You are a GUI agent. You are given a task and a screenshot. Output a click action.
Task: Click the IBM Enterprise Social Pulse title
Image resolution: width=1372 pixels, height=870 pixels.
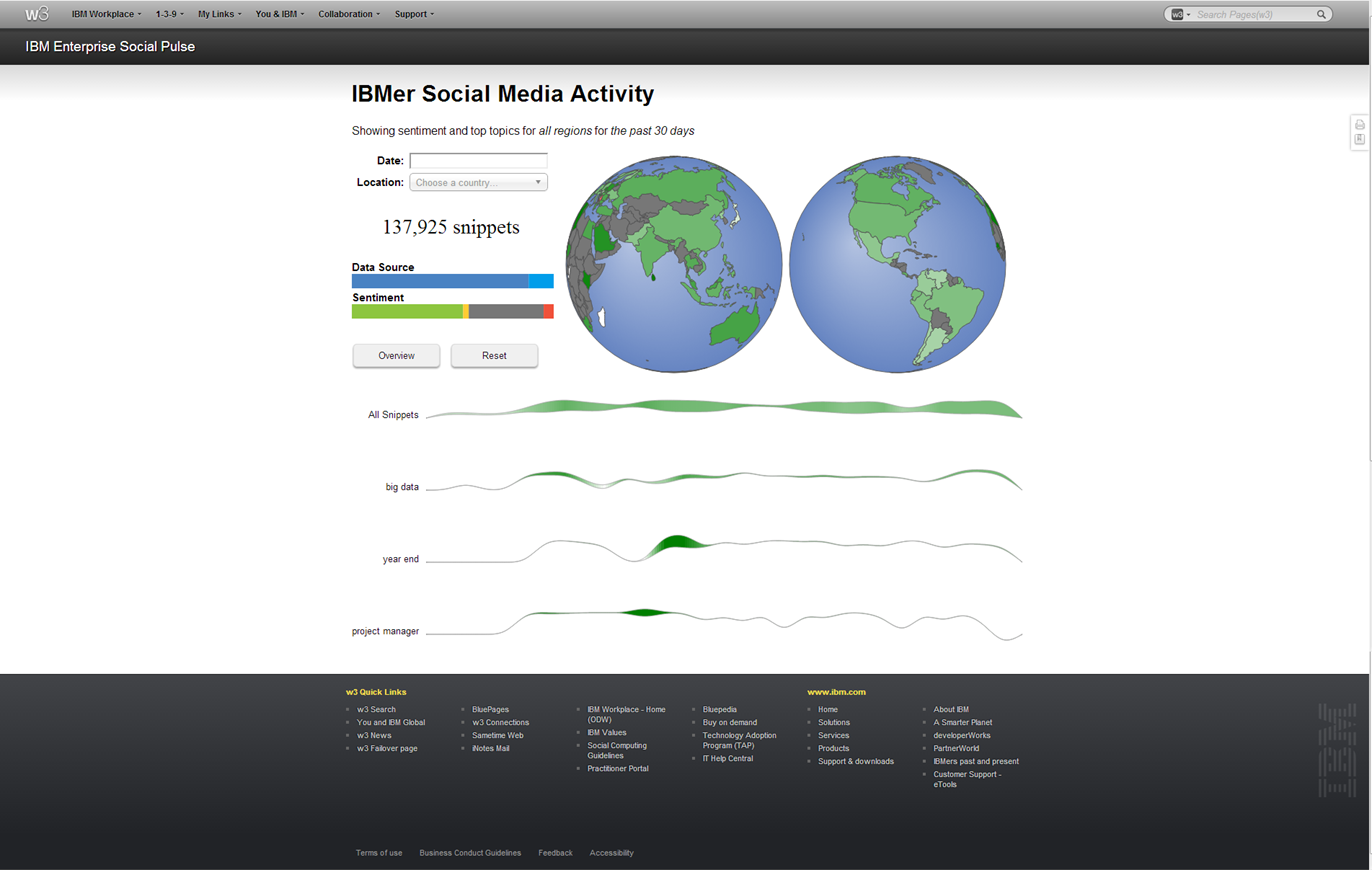(110, 46)
